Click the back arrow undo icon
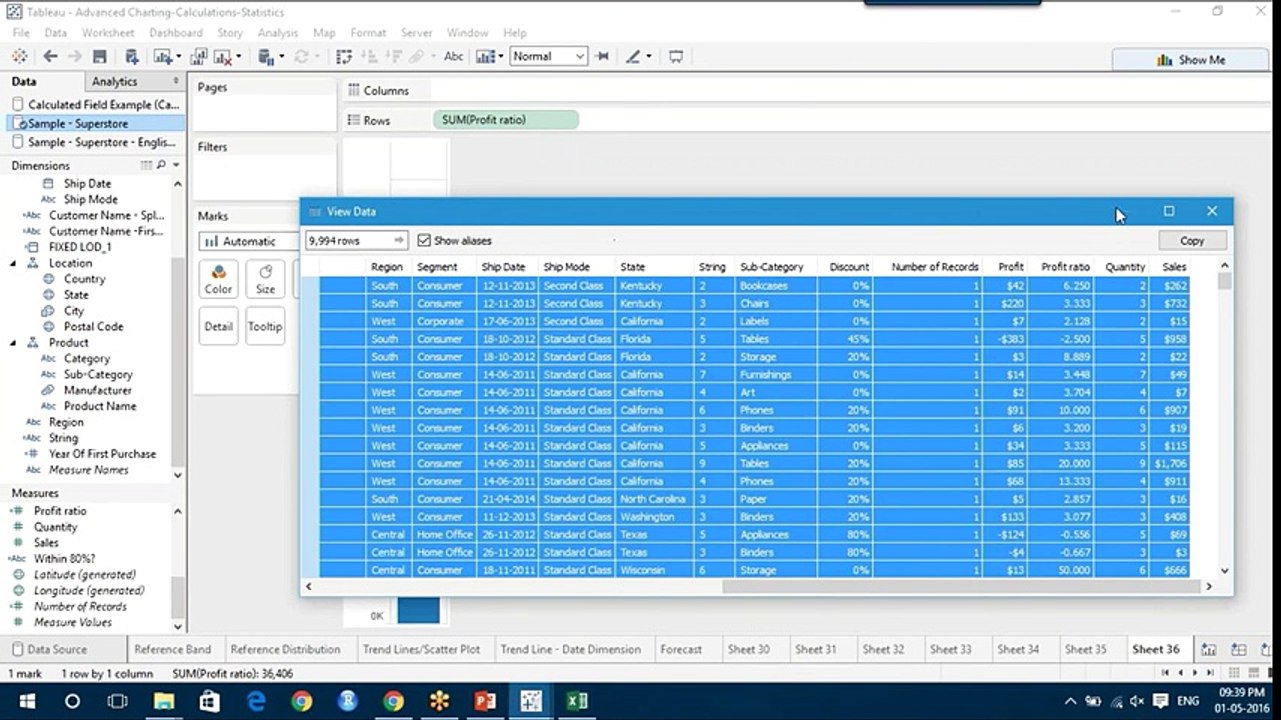1281x720 pixels. 50,57
